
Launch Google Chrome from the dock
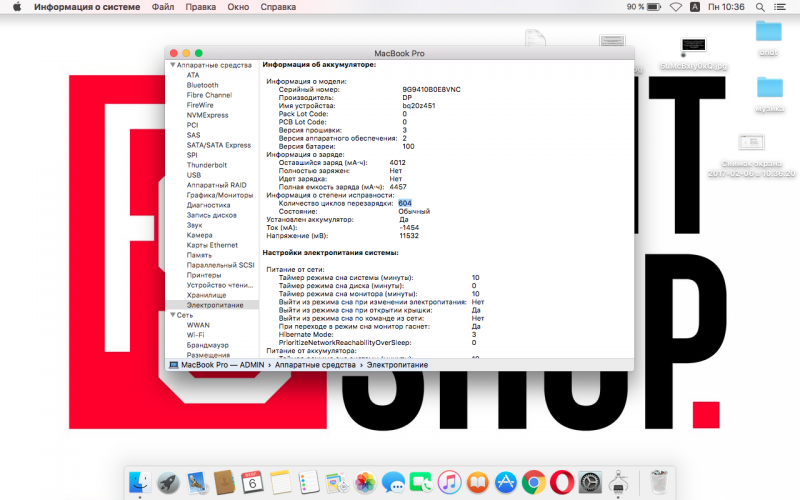(533, 482)
